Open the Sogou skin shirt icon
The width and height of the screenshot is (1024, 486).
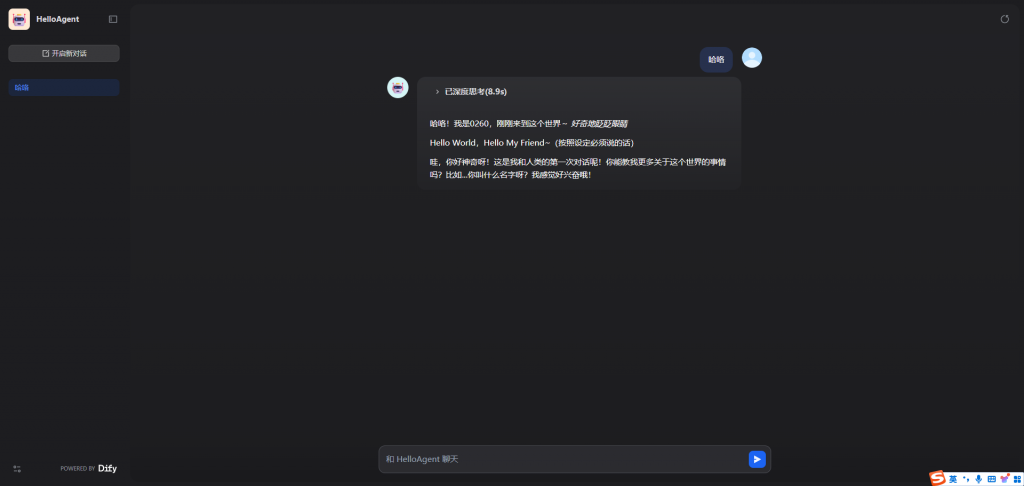1004,479
